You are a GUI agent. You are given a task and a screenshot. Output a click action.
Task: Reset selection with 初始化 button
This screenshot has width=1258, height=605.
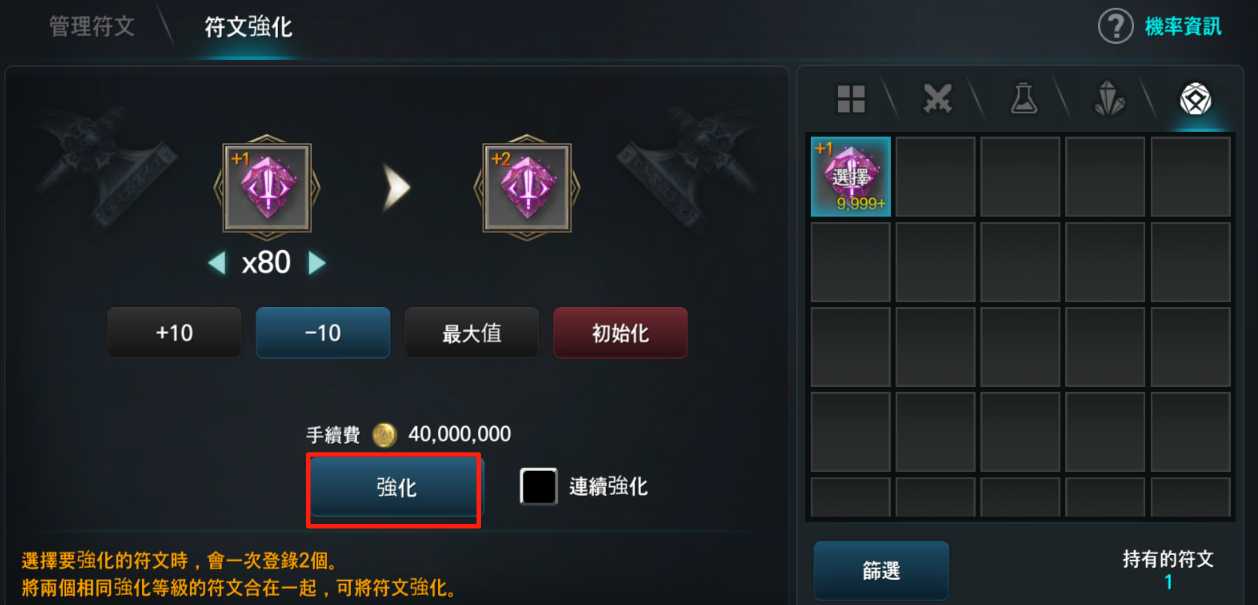click(x=620, y=333)
